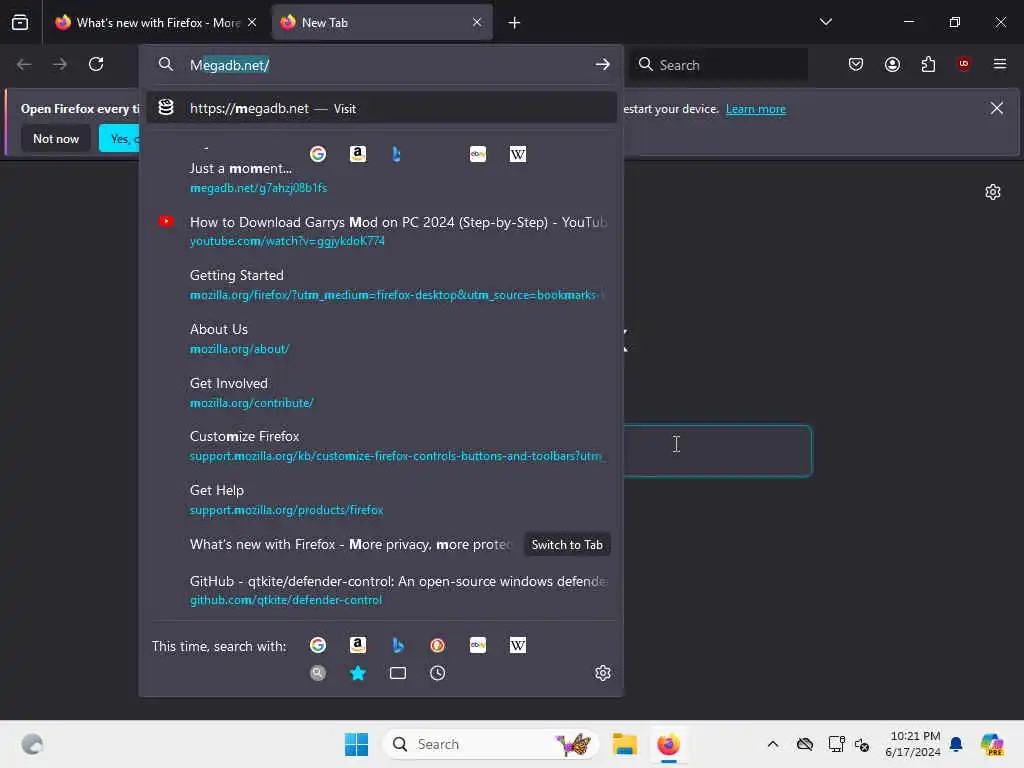Open Firefox account menu
The height and width of the screenshot is (768, 1024).
pos(892,64)
